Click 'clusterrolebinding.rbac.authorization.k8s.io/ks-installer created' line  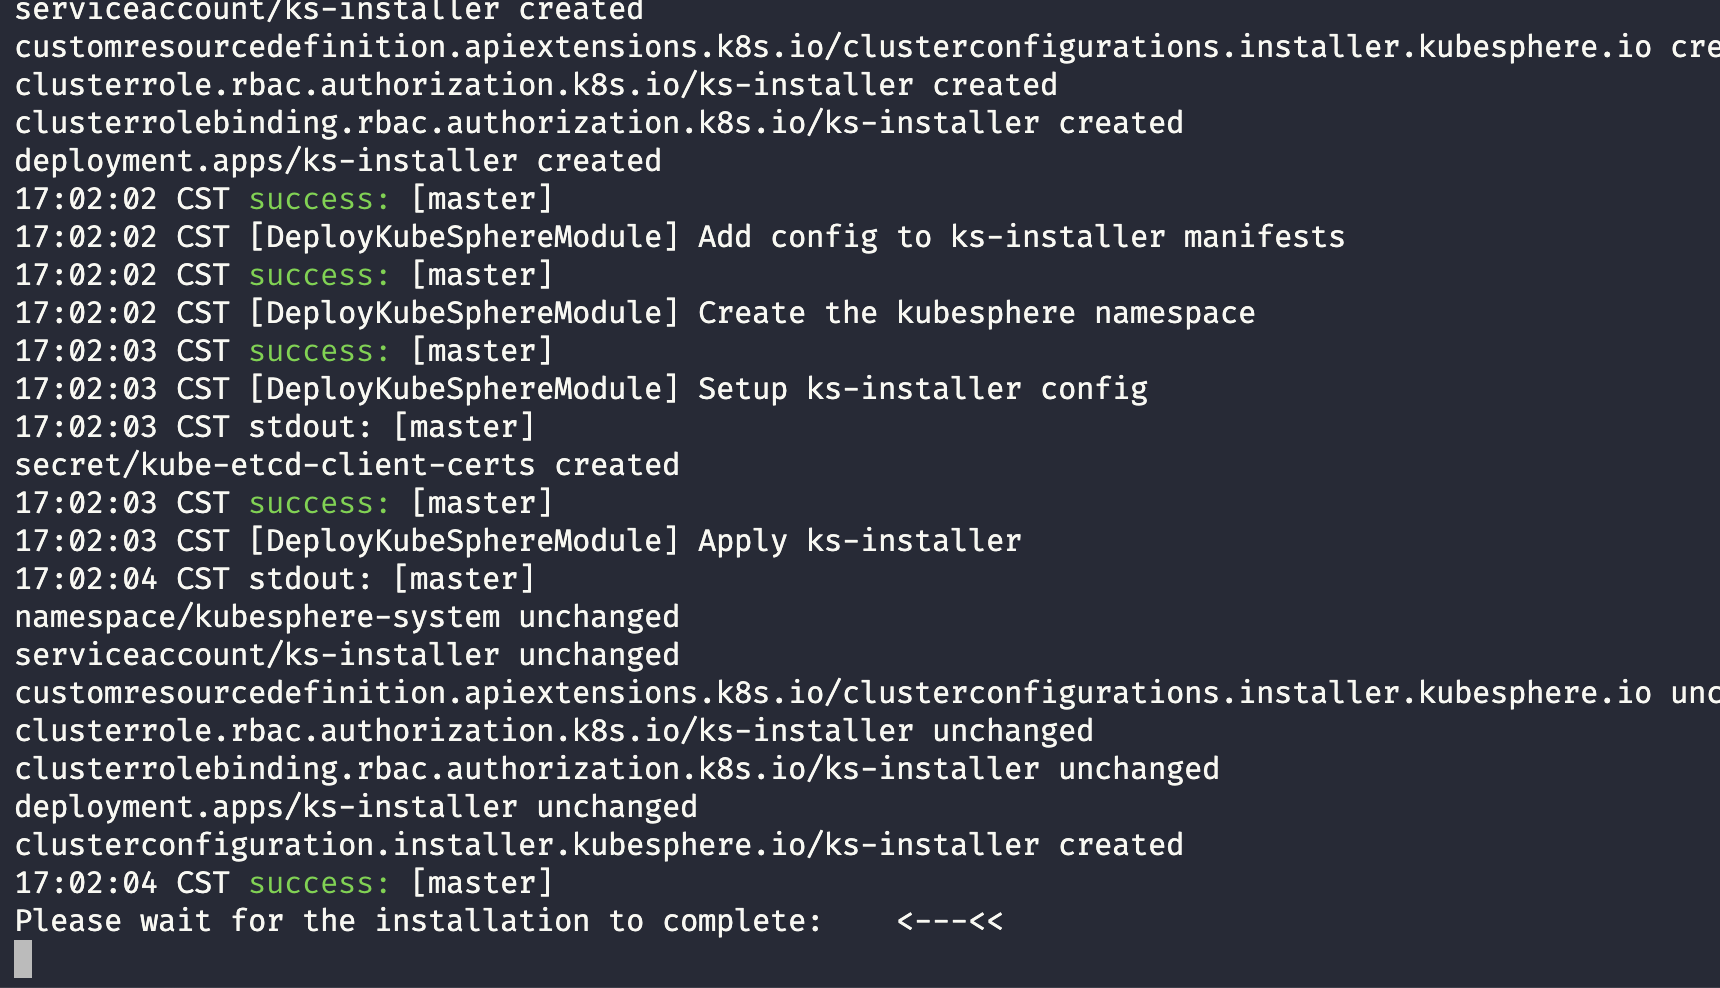pos(599,123)
